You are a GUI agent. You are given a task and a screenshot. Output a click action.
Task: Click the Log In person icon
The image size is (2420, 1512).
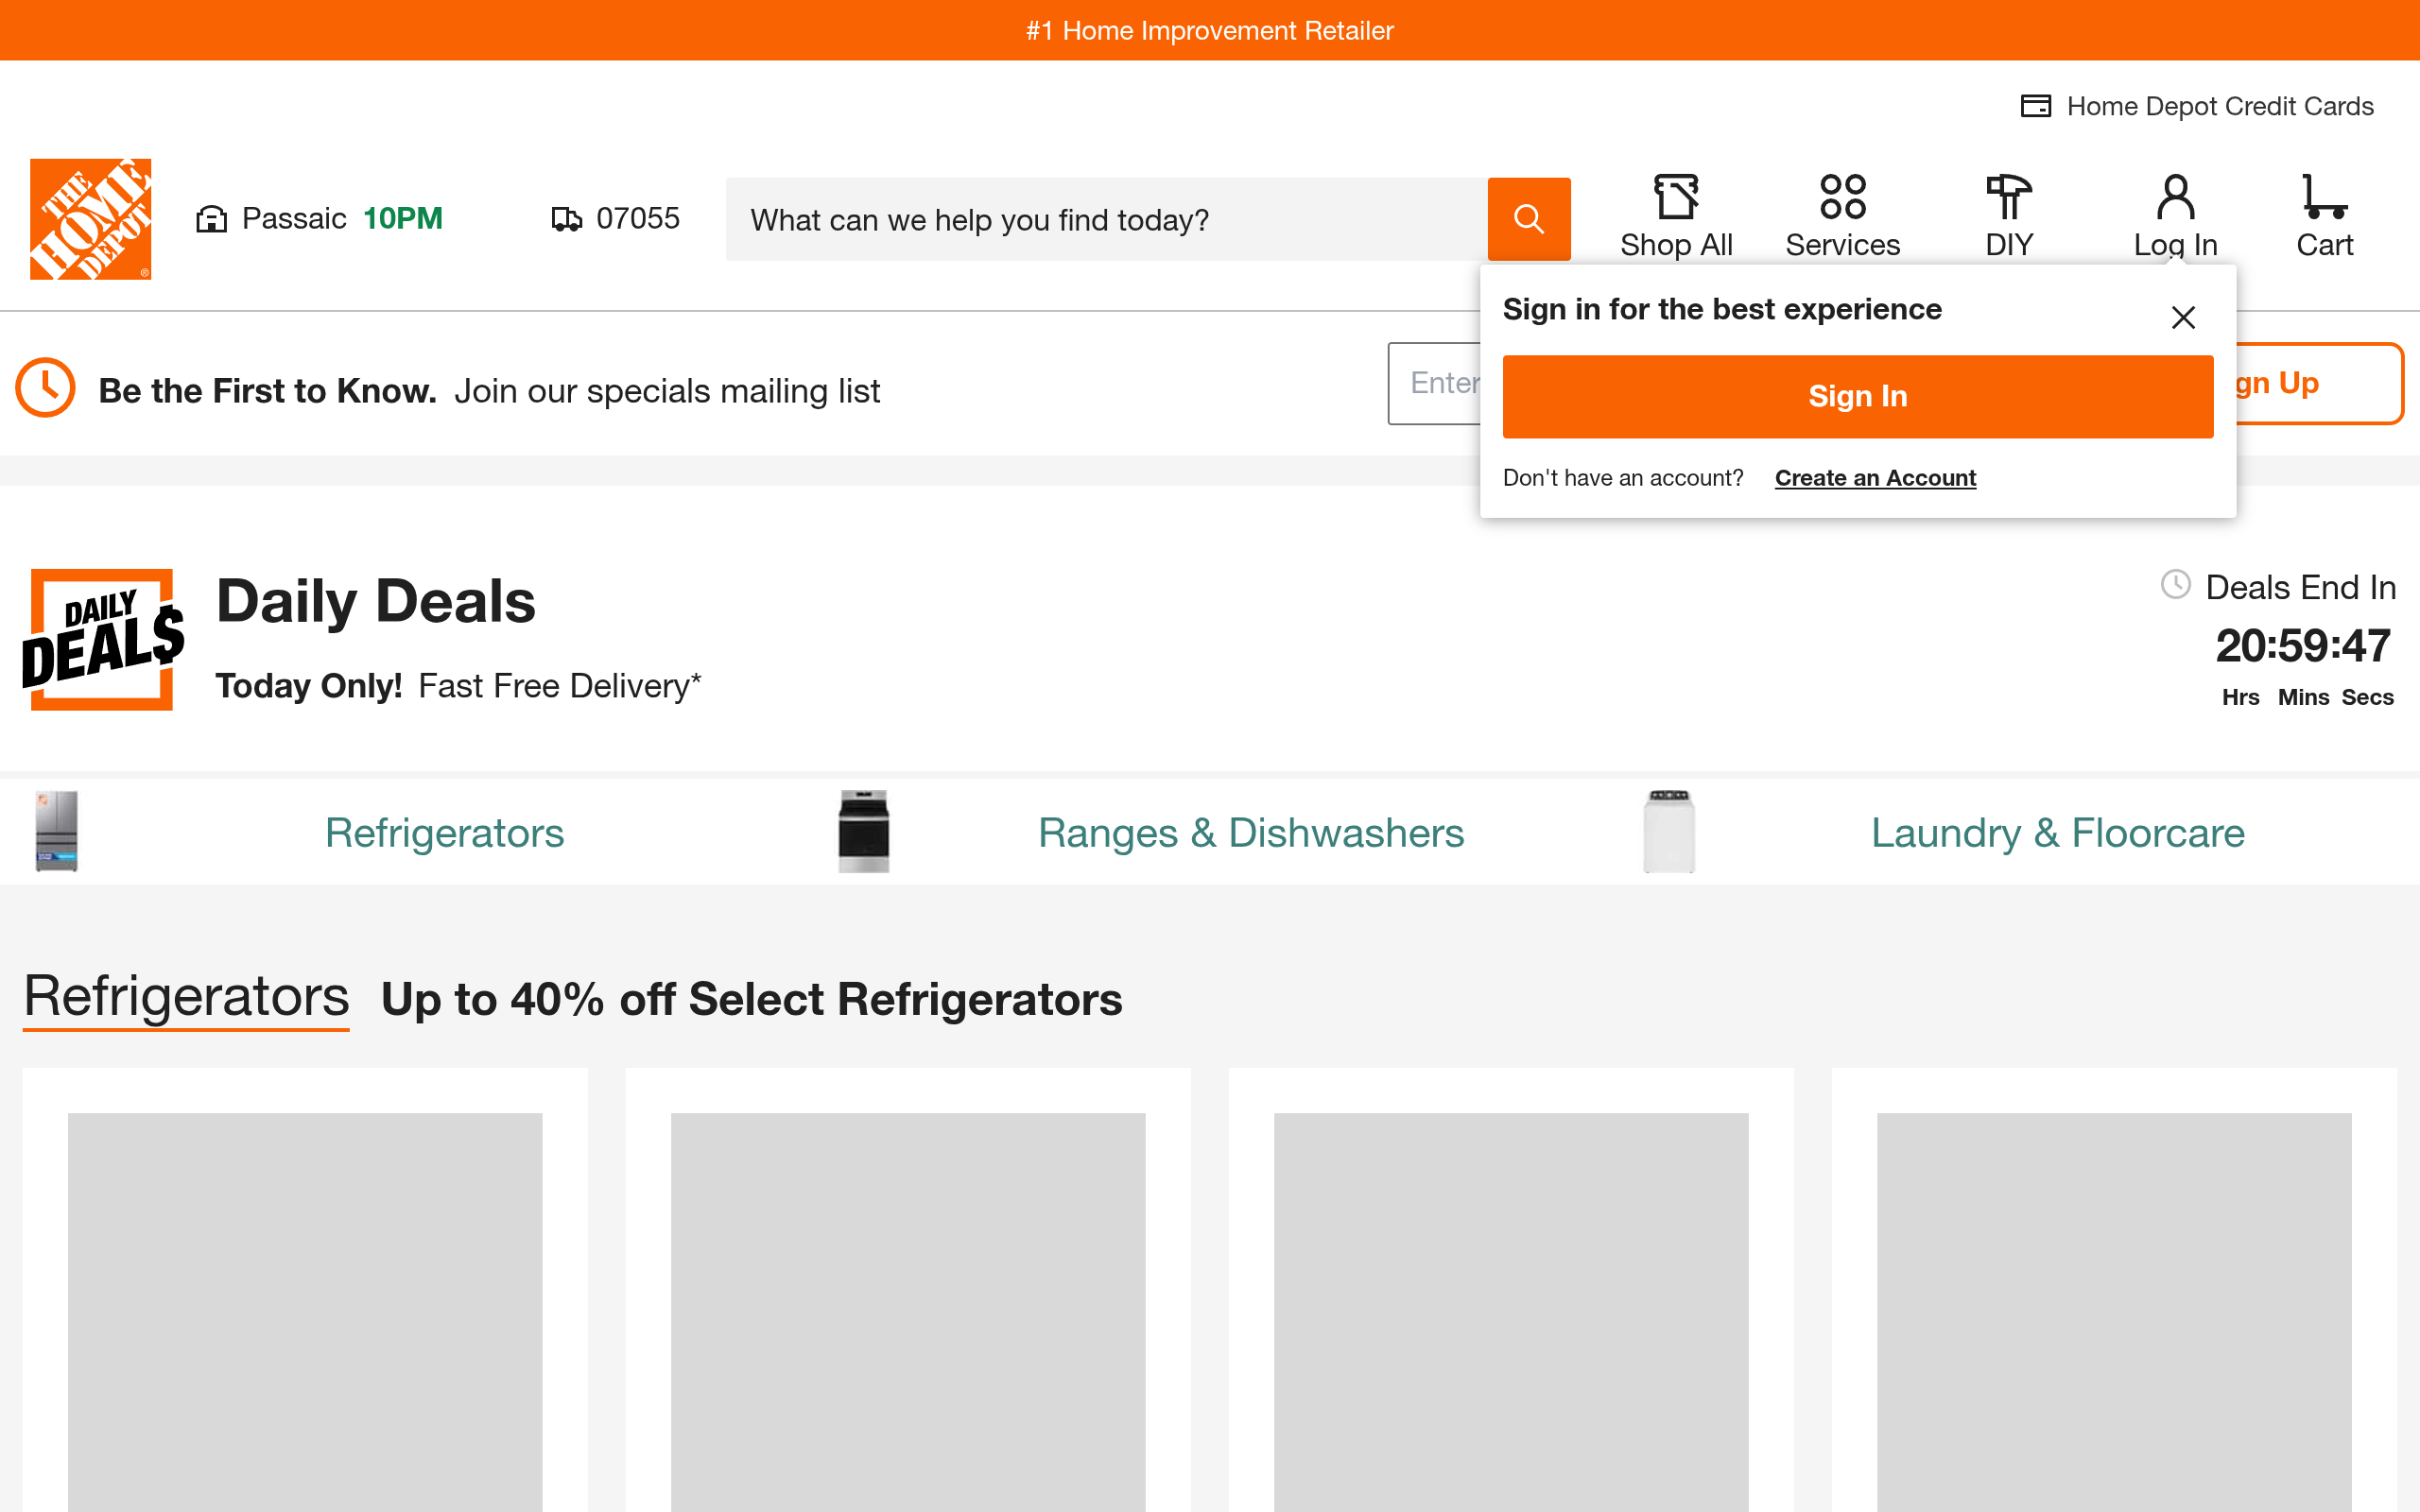pyautogui.click(x=2176, y=196)
